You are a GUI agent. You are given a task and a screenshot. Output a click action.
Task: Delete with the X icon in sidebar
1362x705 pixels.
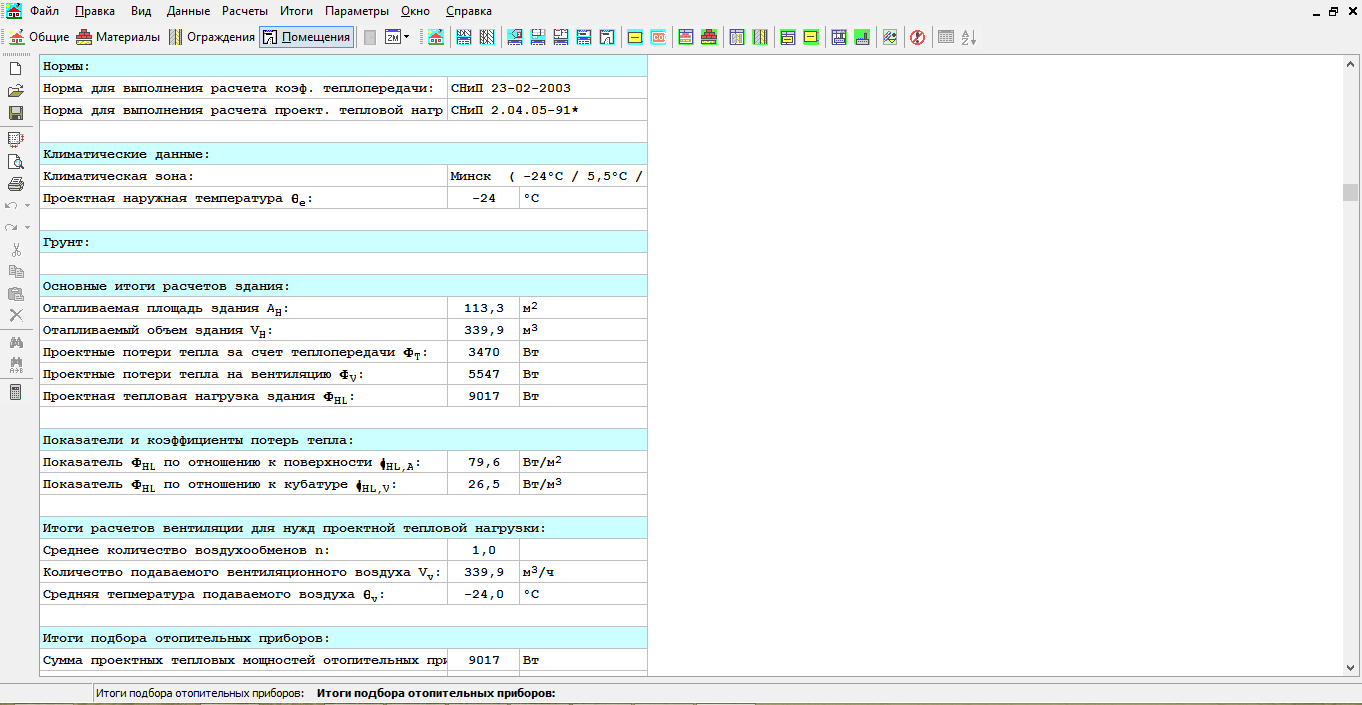[15, 315]
